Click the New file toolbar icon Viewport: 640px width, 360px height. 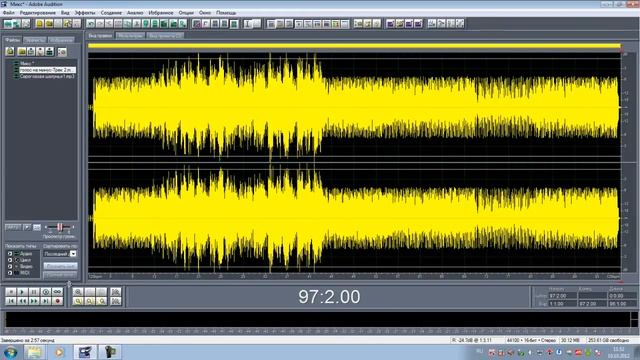pos(40,24)
